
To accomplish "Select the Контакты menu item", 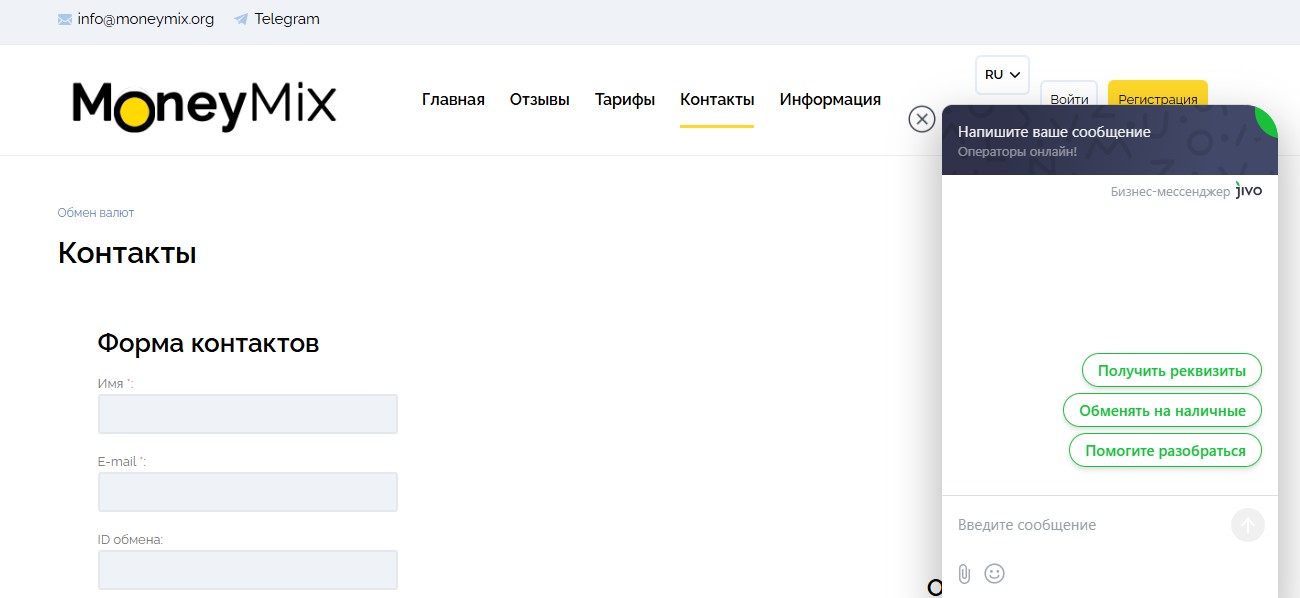I will point(717,99).
